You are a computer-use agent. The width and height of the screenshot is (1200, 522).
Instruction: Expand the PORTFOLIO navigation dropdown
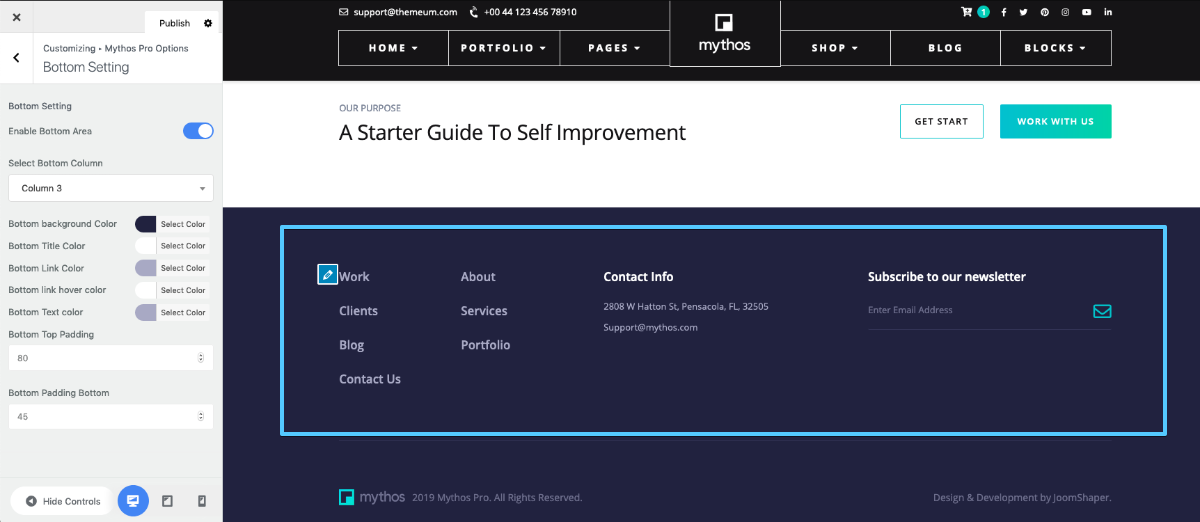tap(504, 48)
